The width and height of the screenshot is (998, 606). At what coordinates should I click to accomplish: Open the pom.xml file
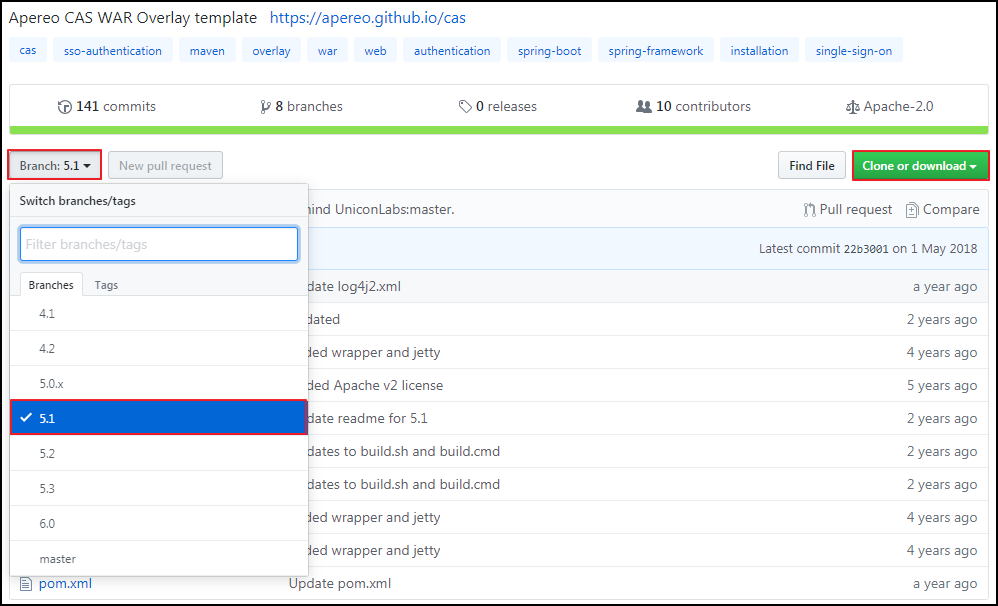click(65, 583)
